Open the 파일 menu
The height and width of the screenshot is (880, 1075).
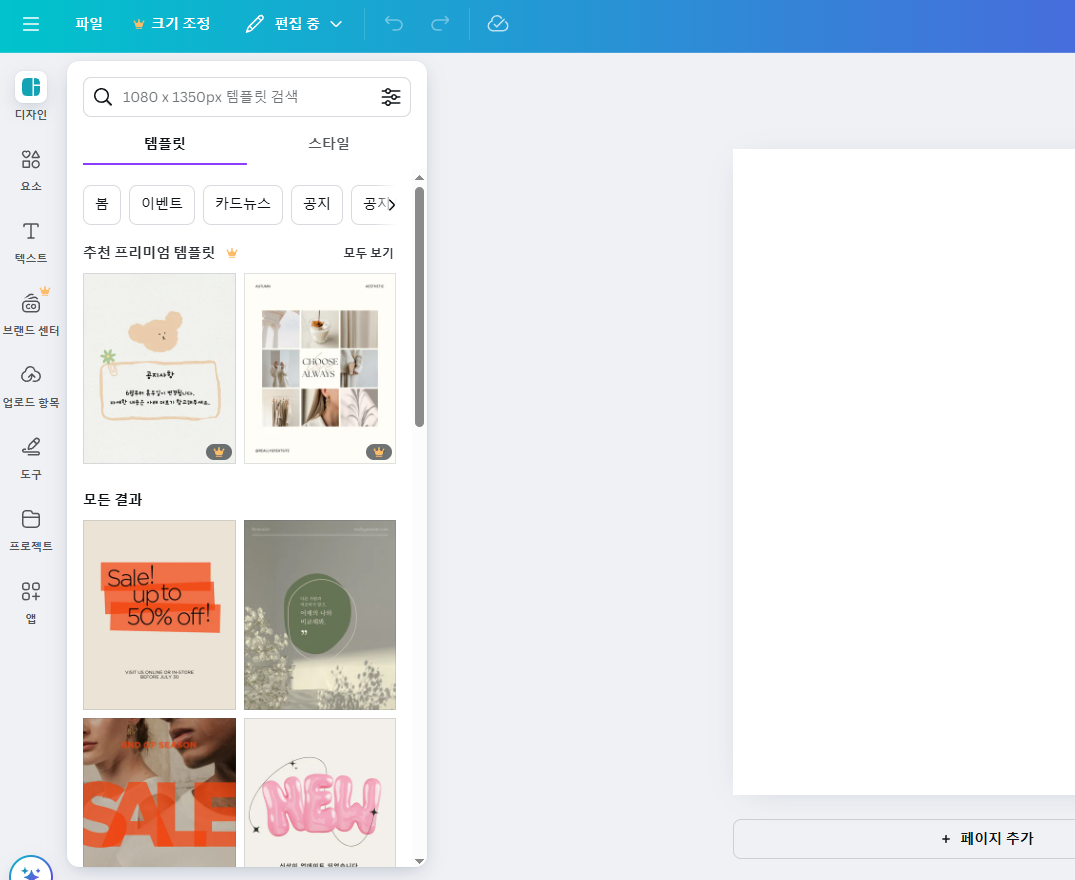pyautogui.click(x=89, y=25)
